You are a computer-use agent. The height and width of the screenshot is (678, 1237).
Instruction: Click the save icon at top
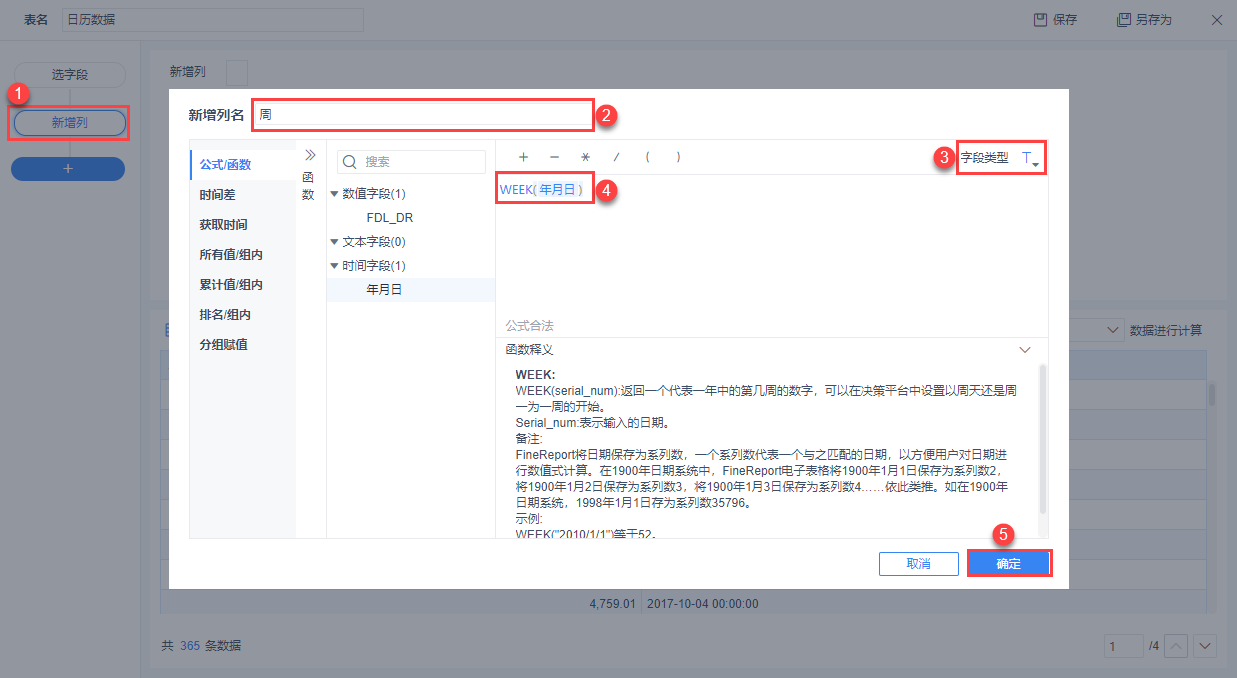pyautogui.click(x=1040, y=19)
